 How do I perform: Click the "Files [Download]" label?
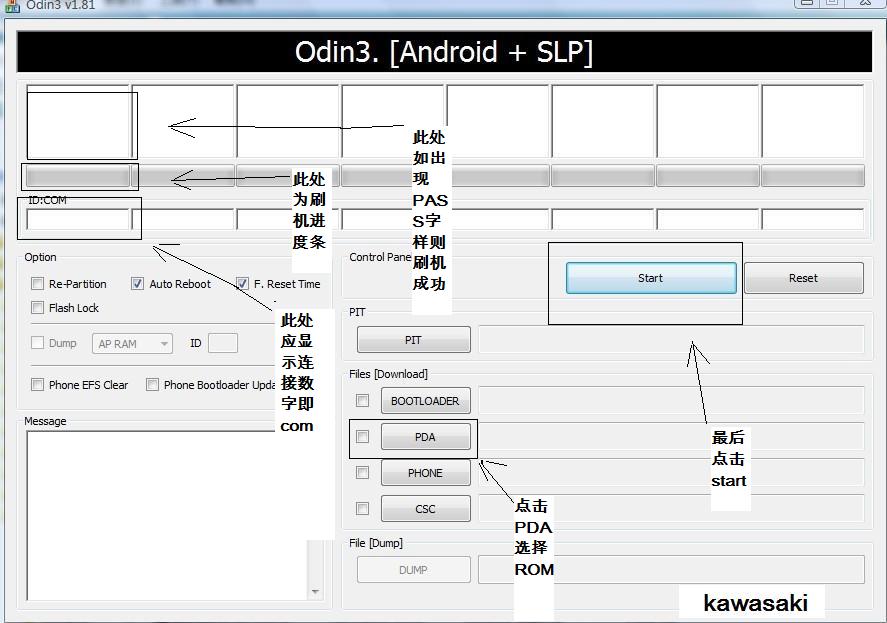point(388,374)
